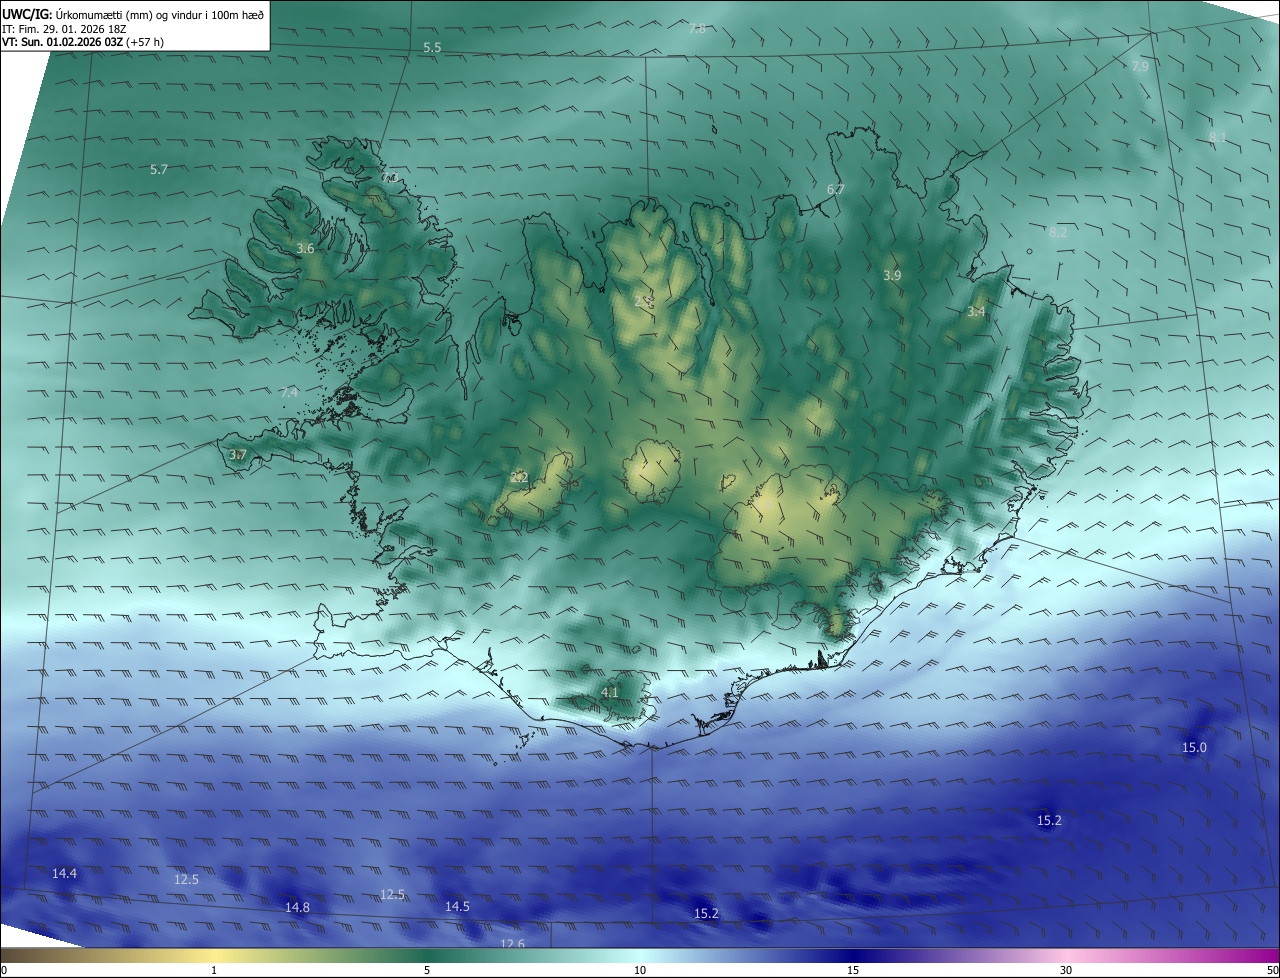Viewport: 1280px width, 978px height.
Task: Click the '0' tick on colour scale
Action: click(x=4, y=970)
